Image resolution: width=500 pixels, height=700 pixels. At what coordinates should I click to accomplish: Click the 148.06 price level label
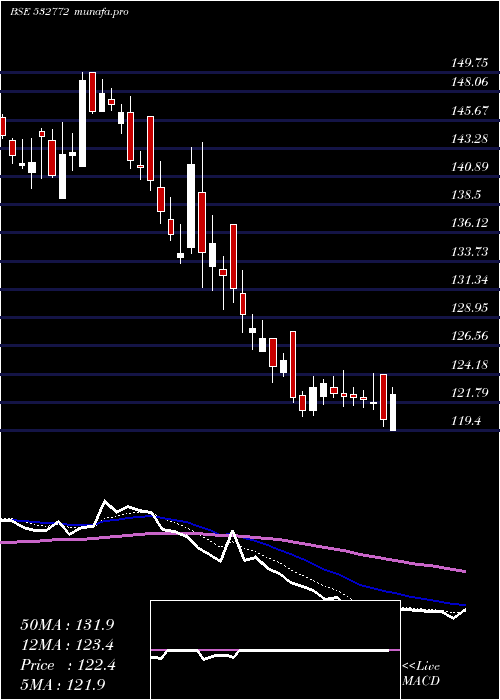click(x=470, y=82)
